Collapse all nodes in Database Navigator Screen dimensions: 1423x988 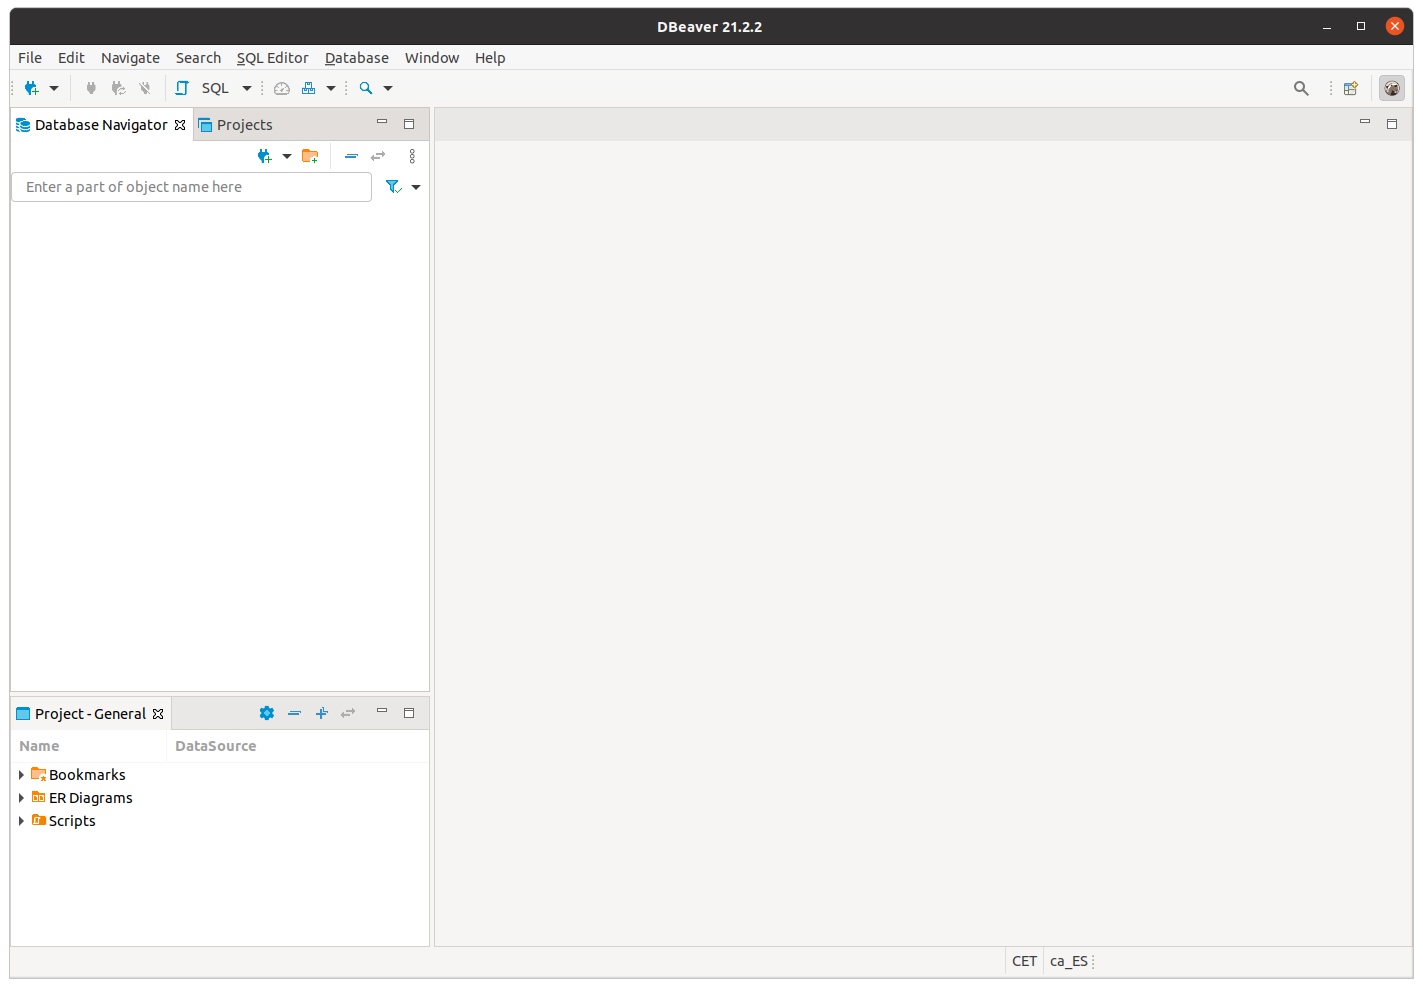[x=351, y=156]
